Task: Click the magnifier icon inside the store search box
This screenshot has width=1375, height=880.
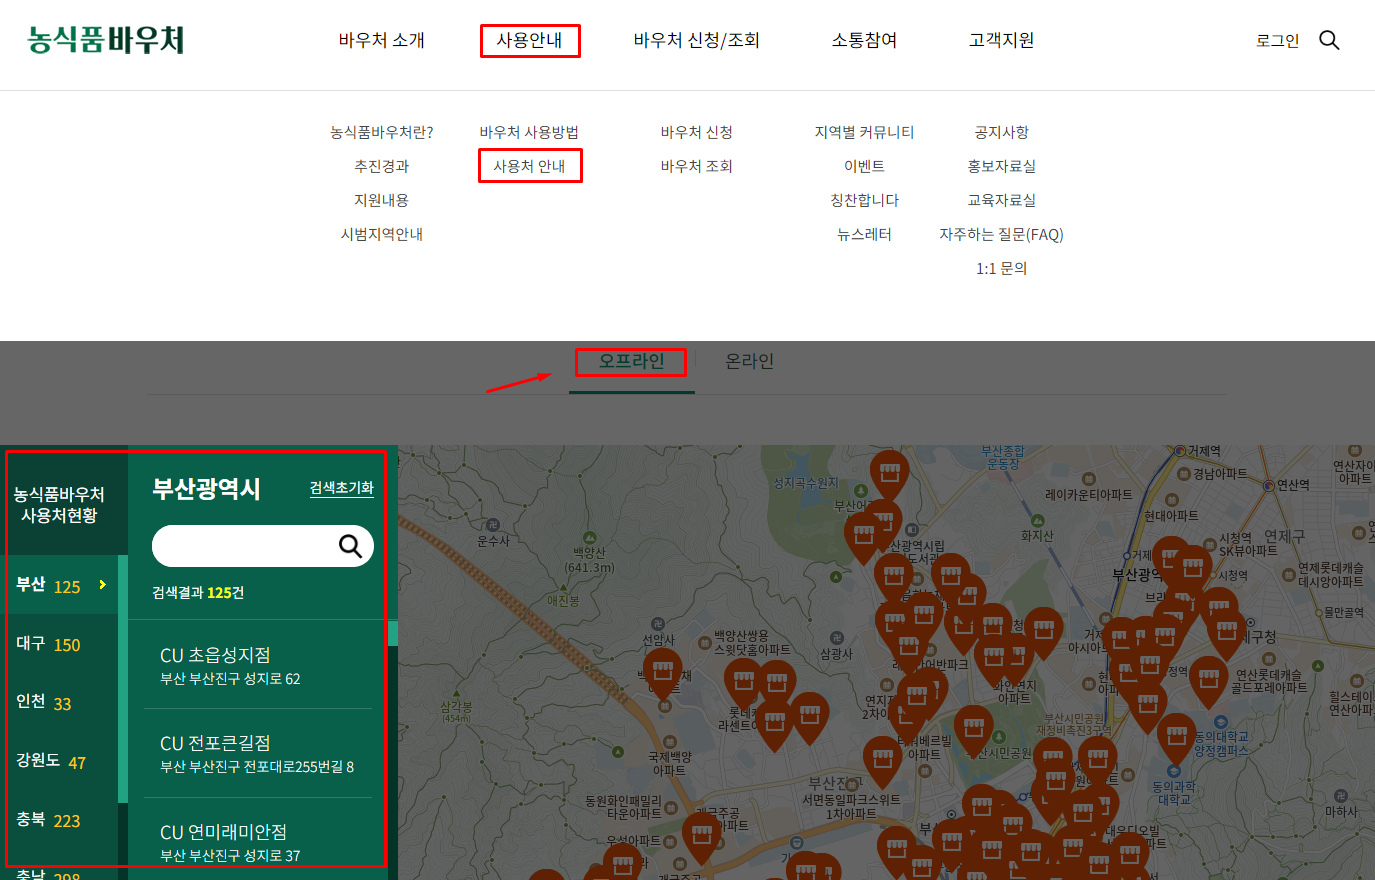Action: tap(351, 546)
